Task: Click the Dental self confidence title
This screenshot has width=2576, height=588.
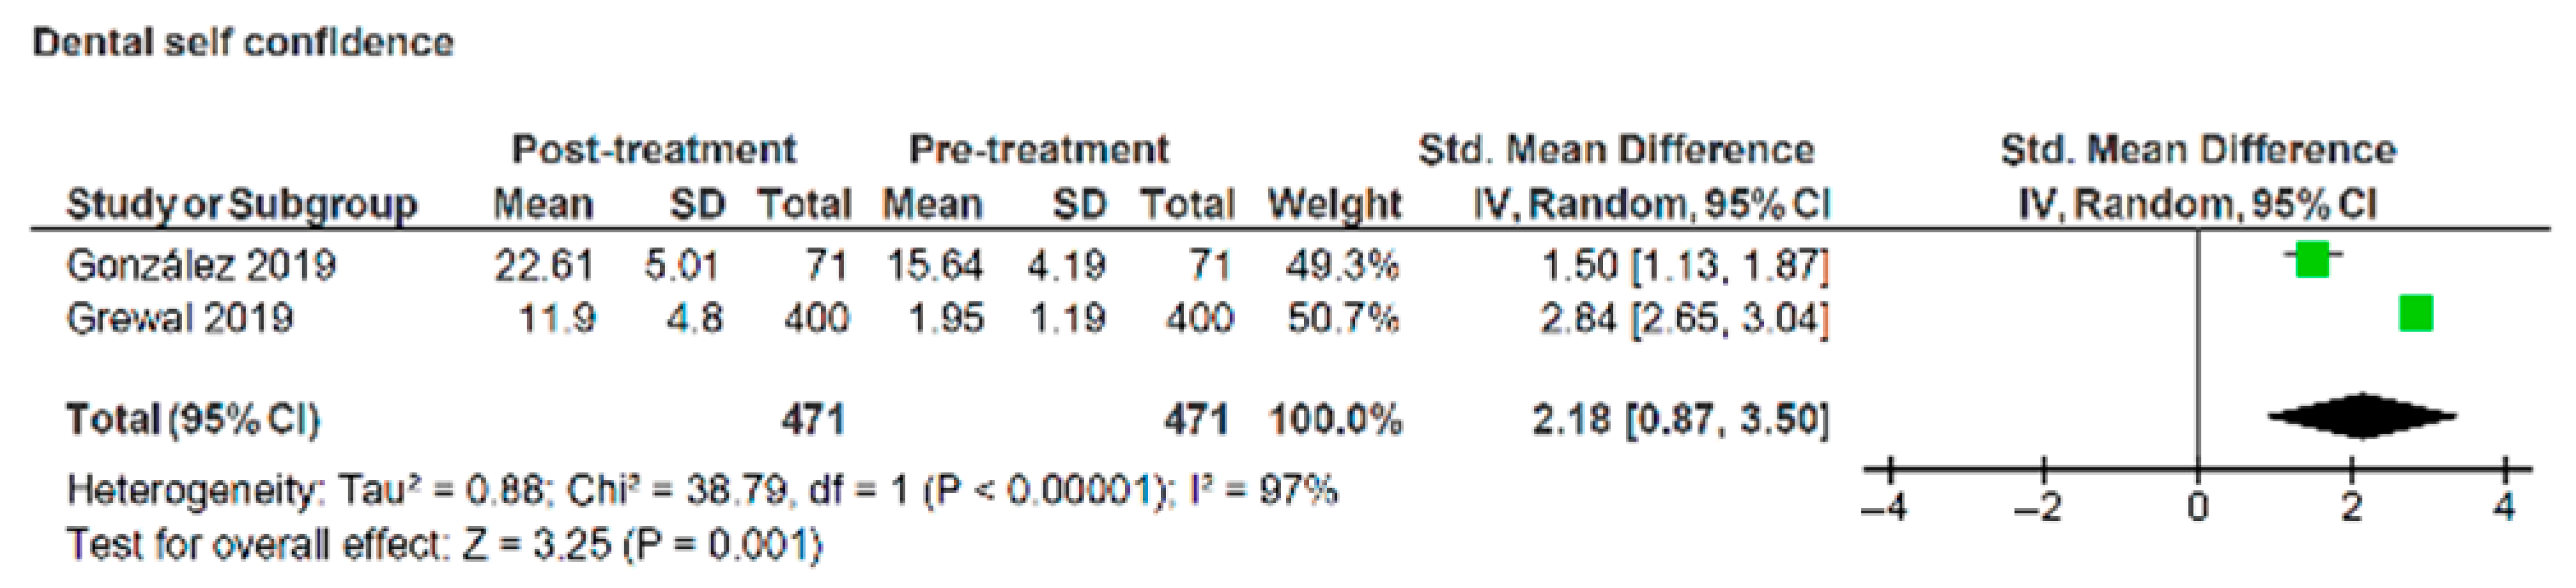Action: pos(244,42)
